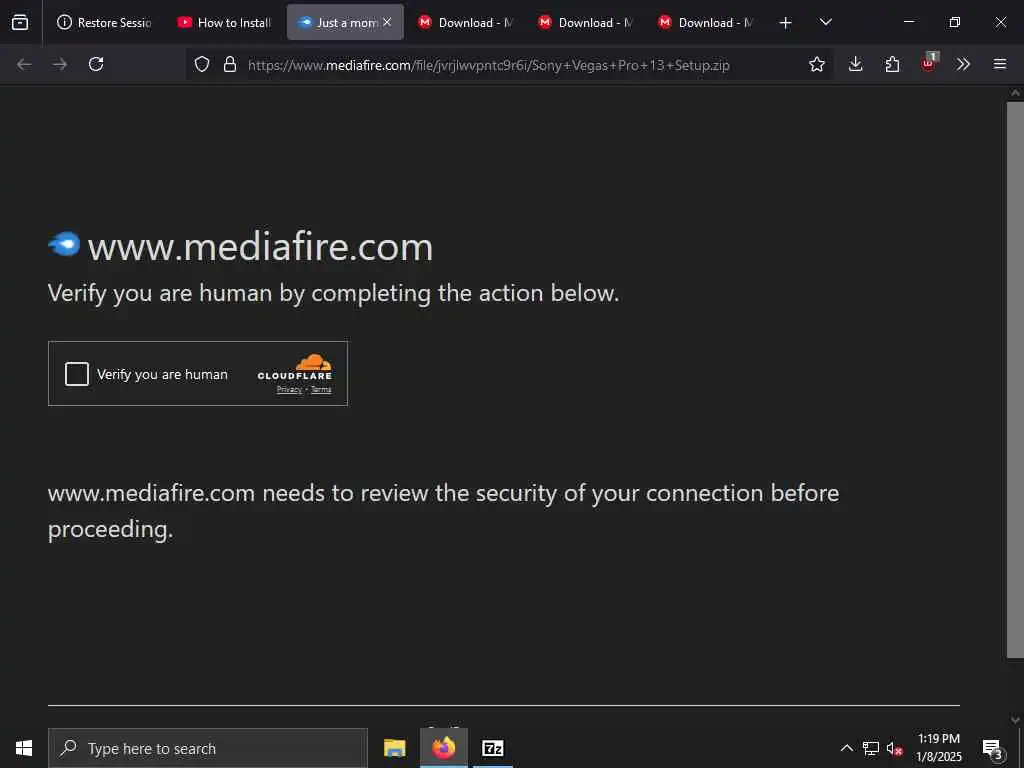
Task: Open a new browser tab
Action: click(x=786, y=23)
